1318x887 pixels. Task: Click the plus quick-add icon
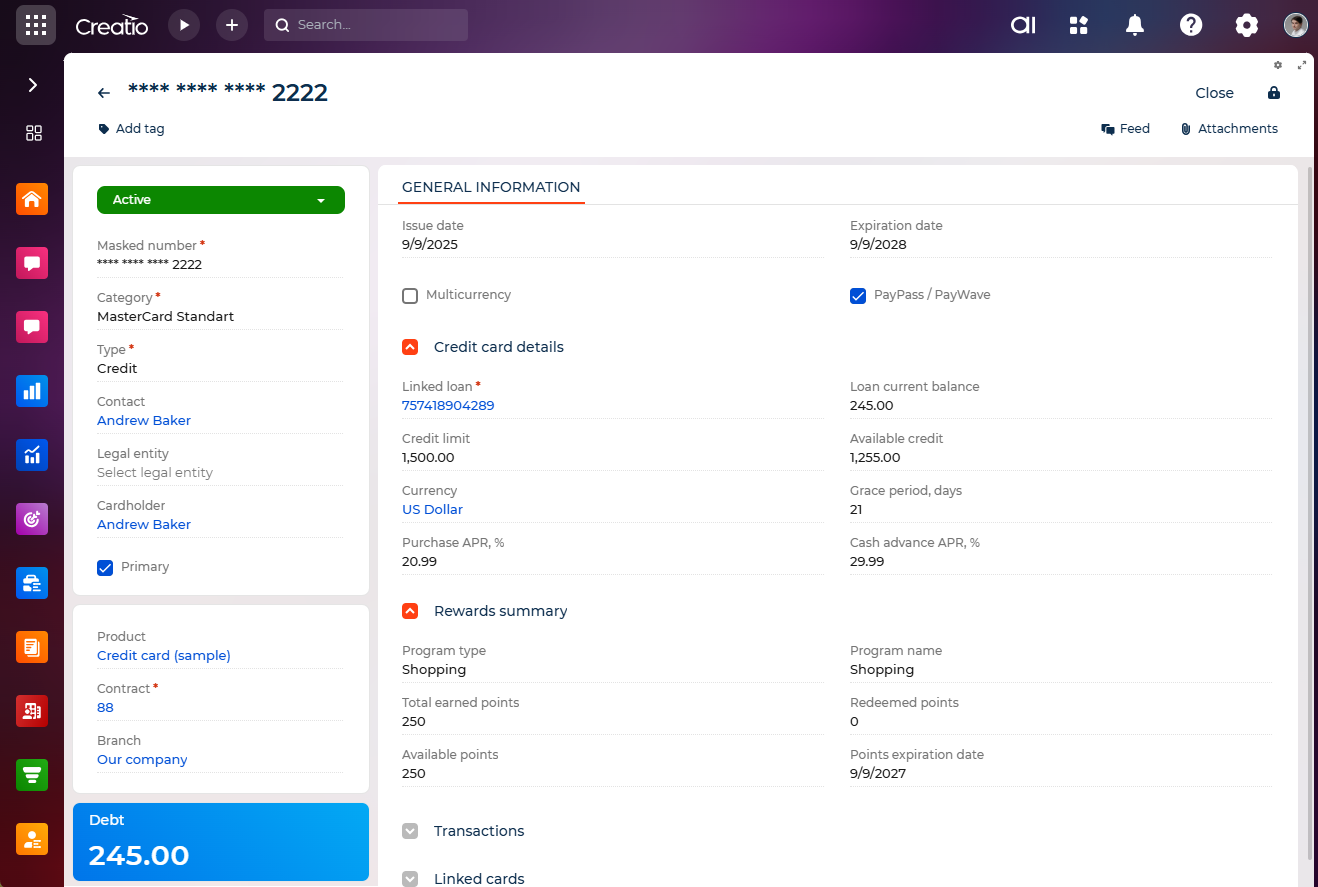pyautogui.click(x=232, y=25)
